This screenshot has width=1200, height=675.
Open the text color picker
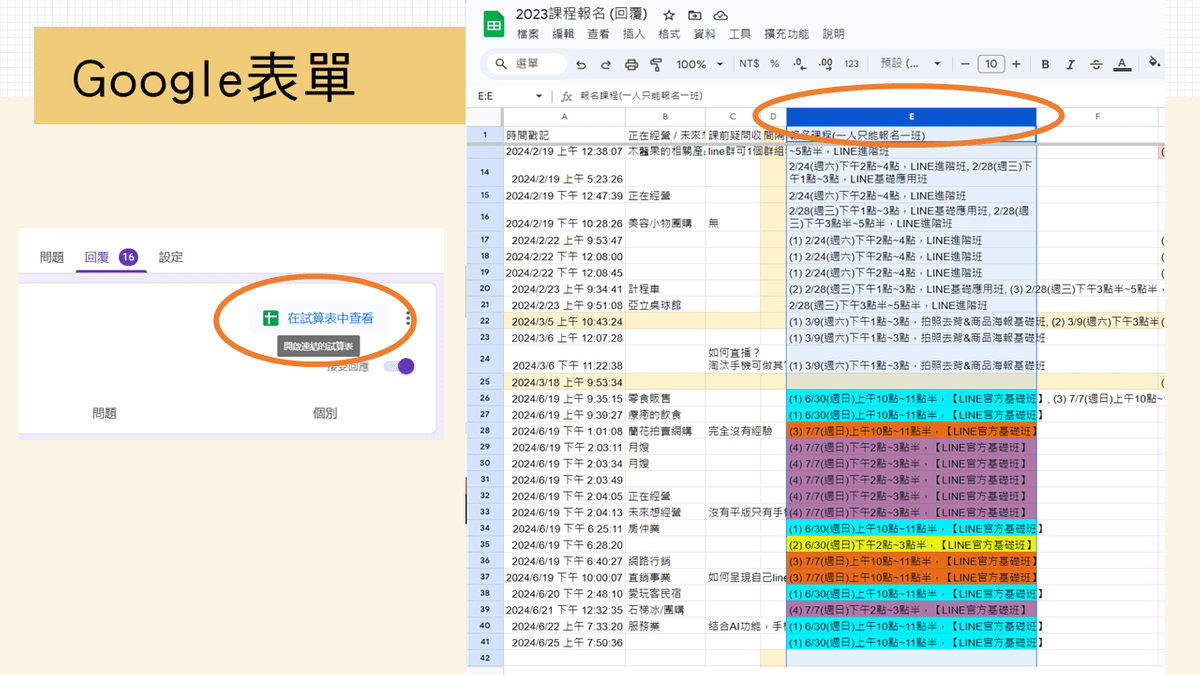[x=1122, y=64]
